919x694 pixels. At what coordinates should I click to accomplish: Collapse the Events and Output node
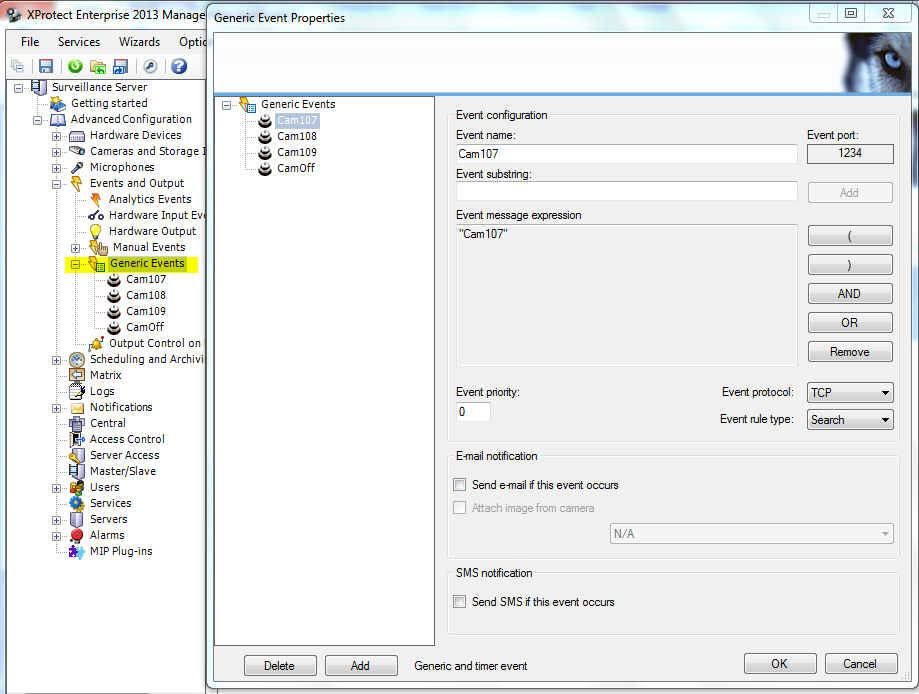[x=56, y=184]
